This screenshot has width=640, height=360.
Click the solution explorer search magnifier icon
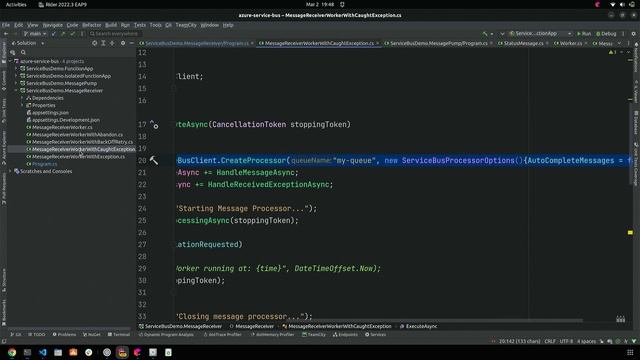23,52
